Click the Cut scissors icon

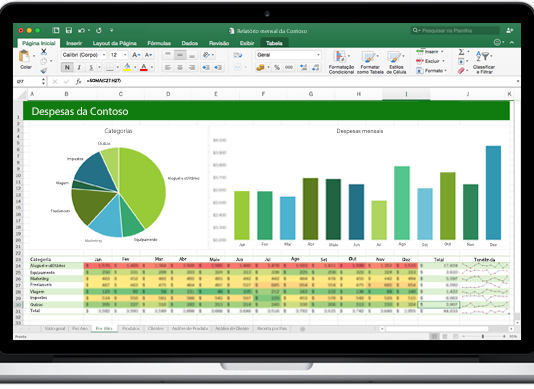44,52
